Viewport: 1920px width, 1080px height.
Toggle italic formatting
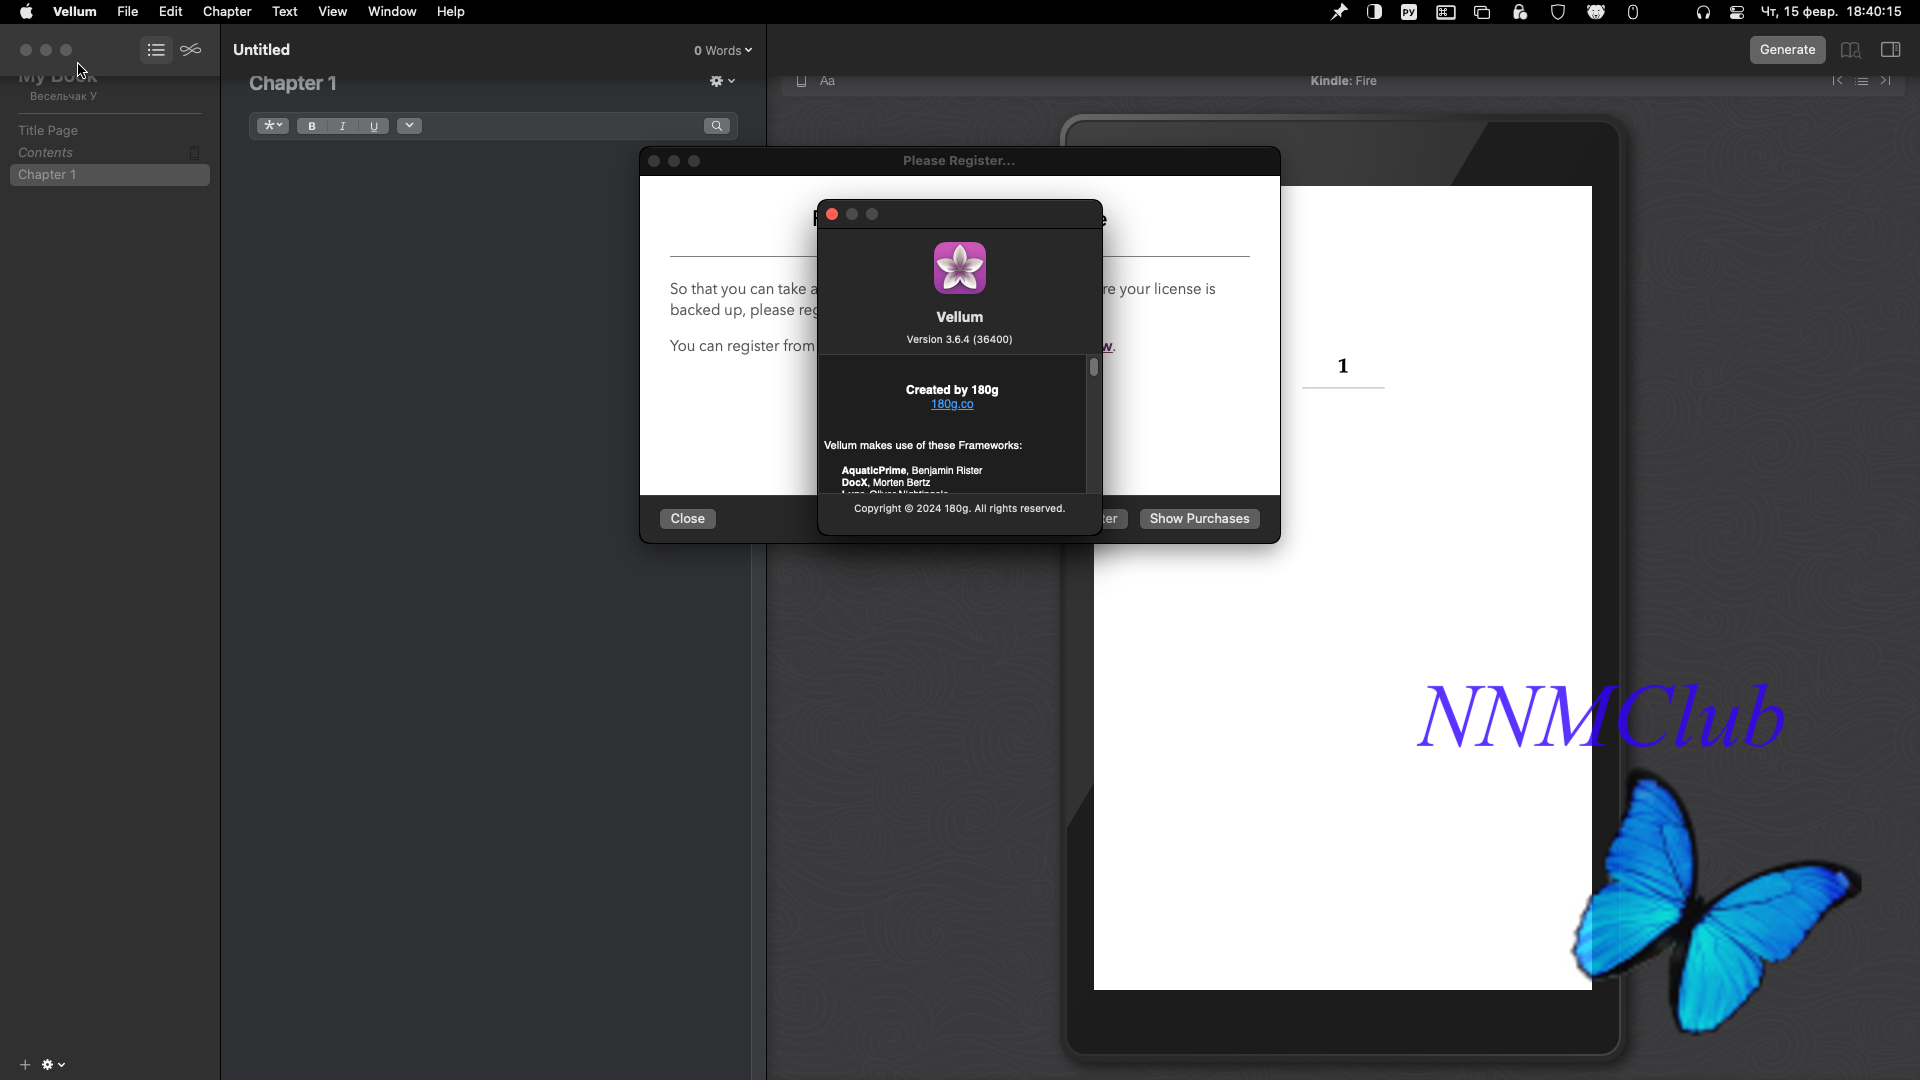tap(343, 126)
